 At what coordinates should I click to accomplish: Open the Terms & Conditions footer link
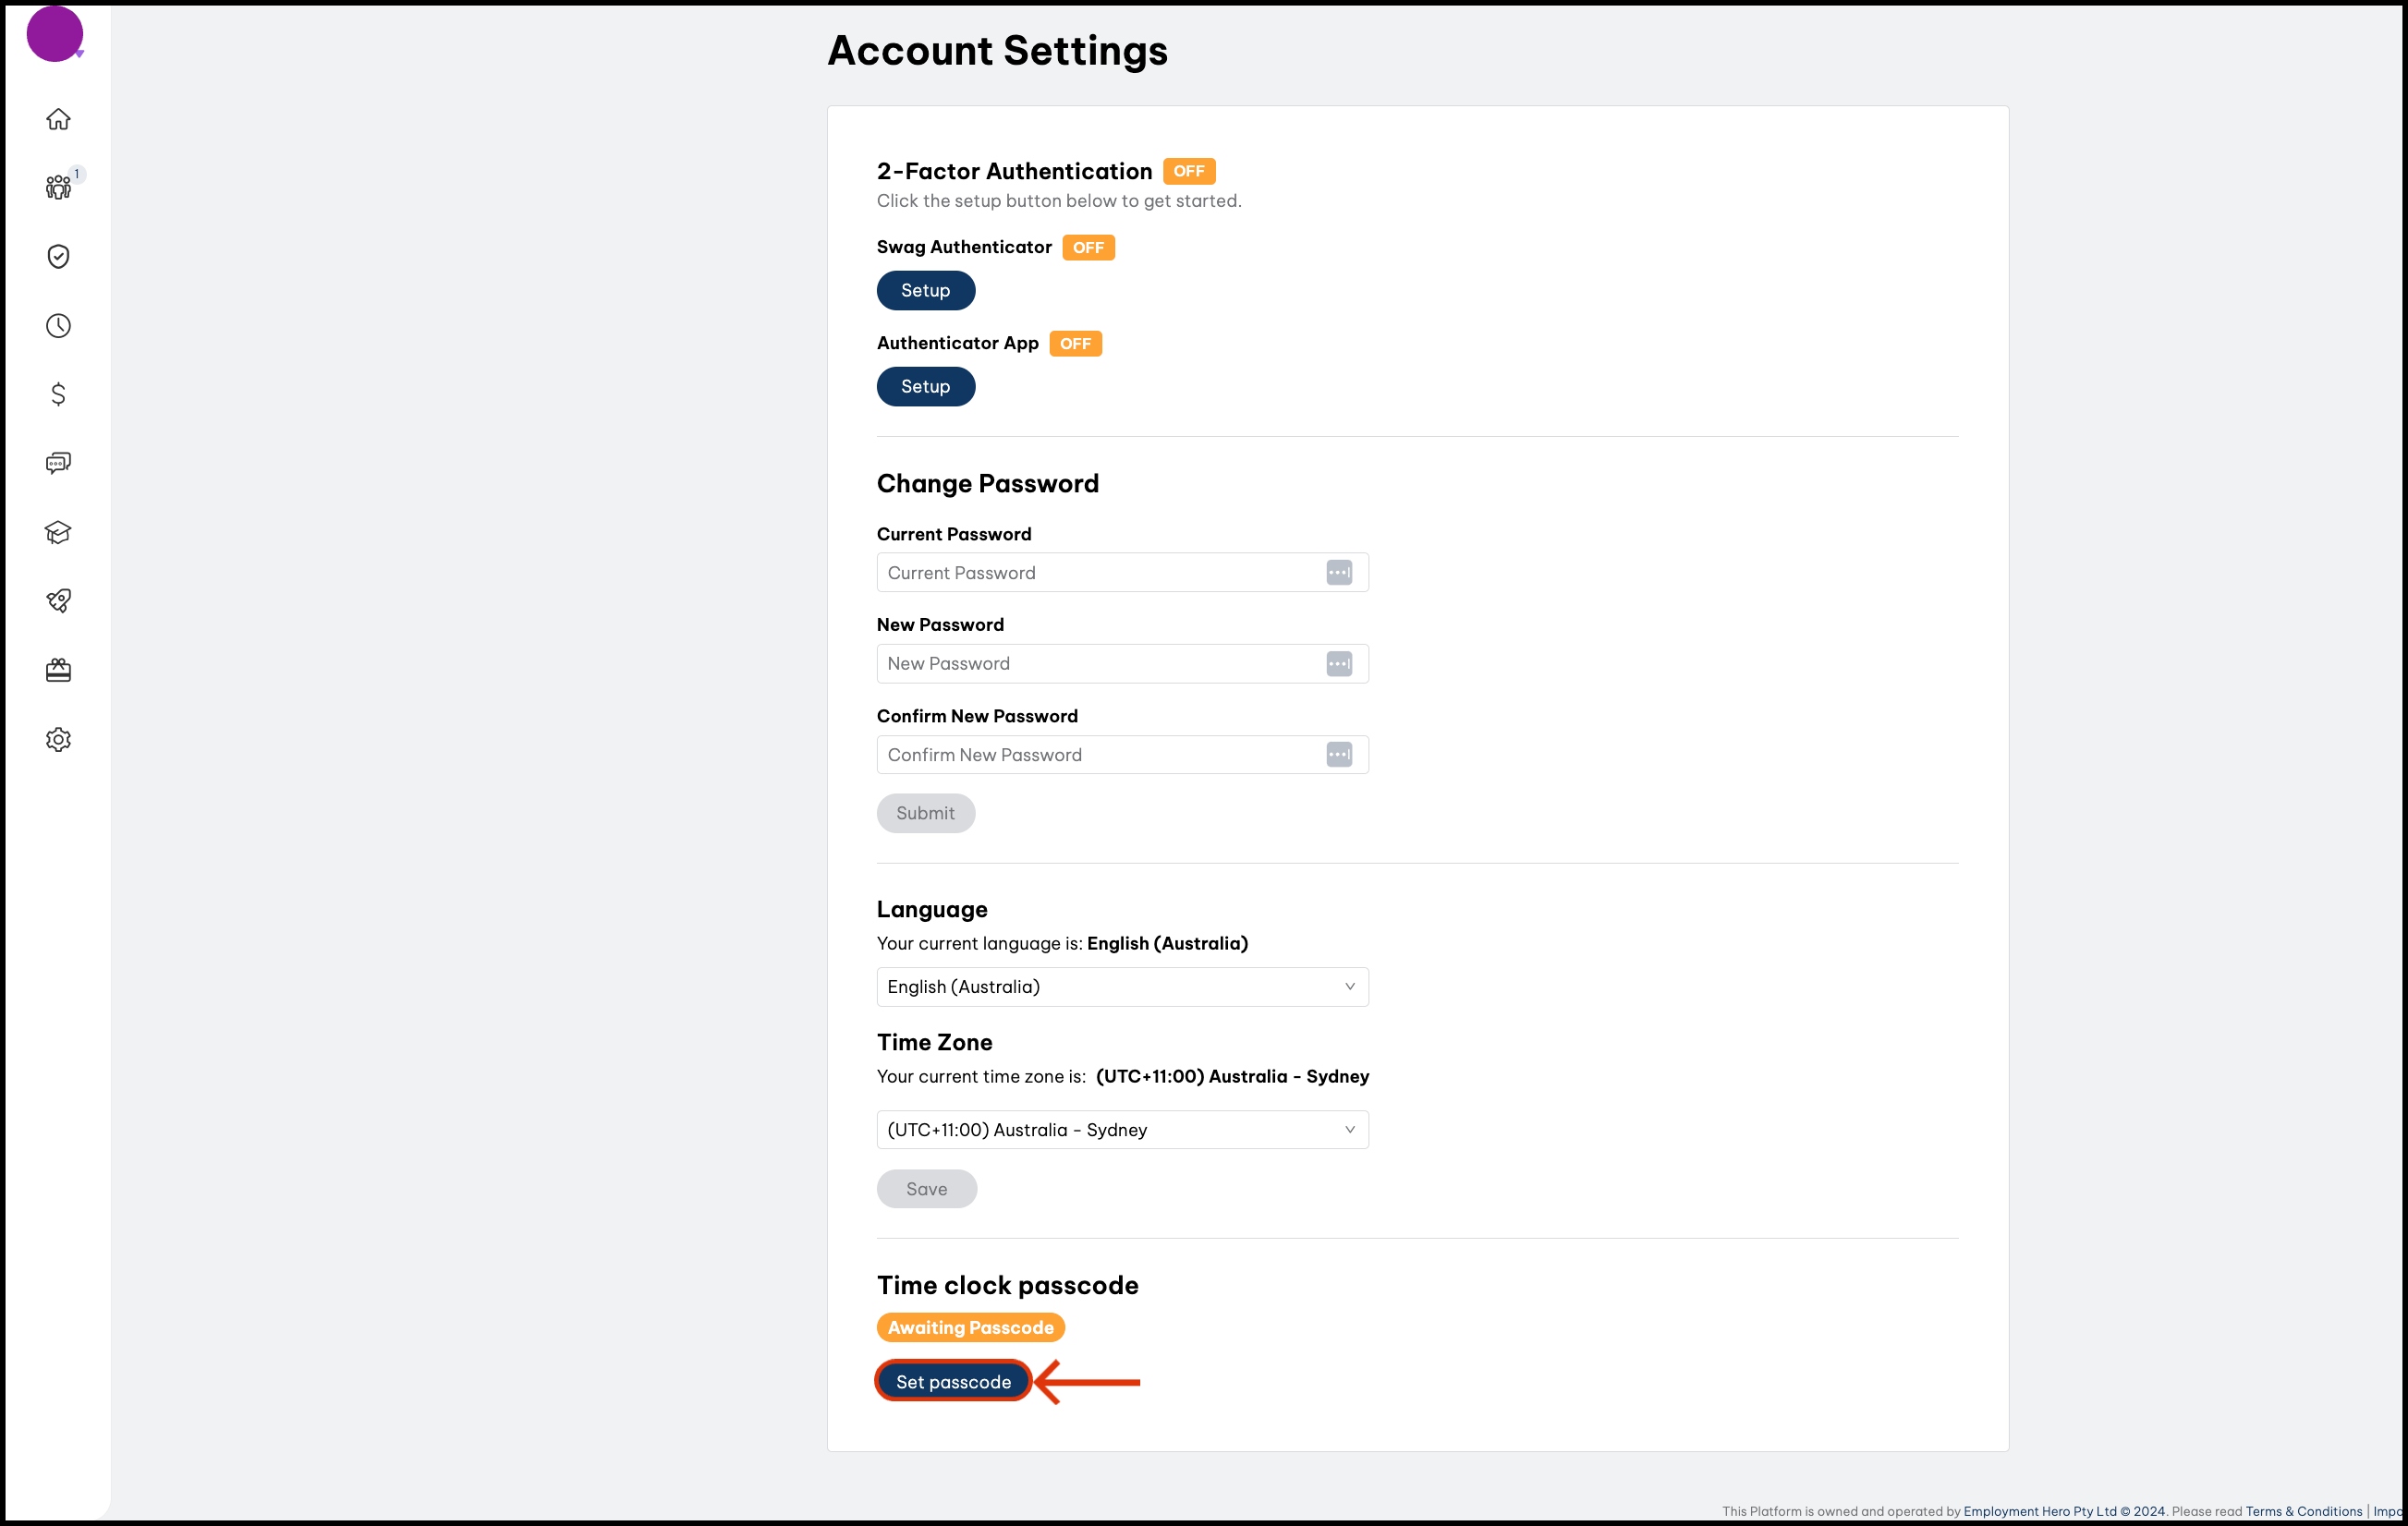pyautogui.click(x=2303, y=1511)
